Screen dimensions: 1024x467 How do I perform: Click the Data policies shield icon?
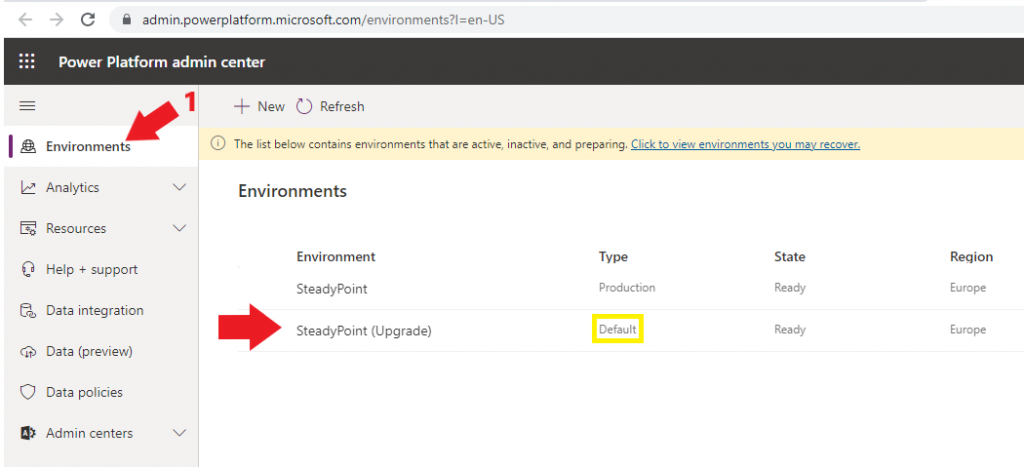(x=27, y=393)
